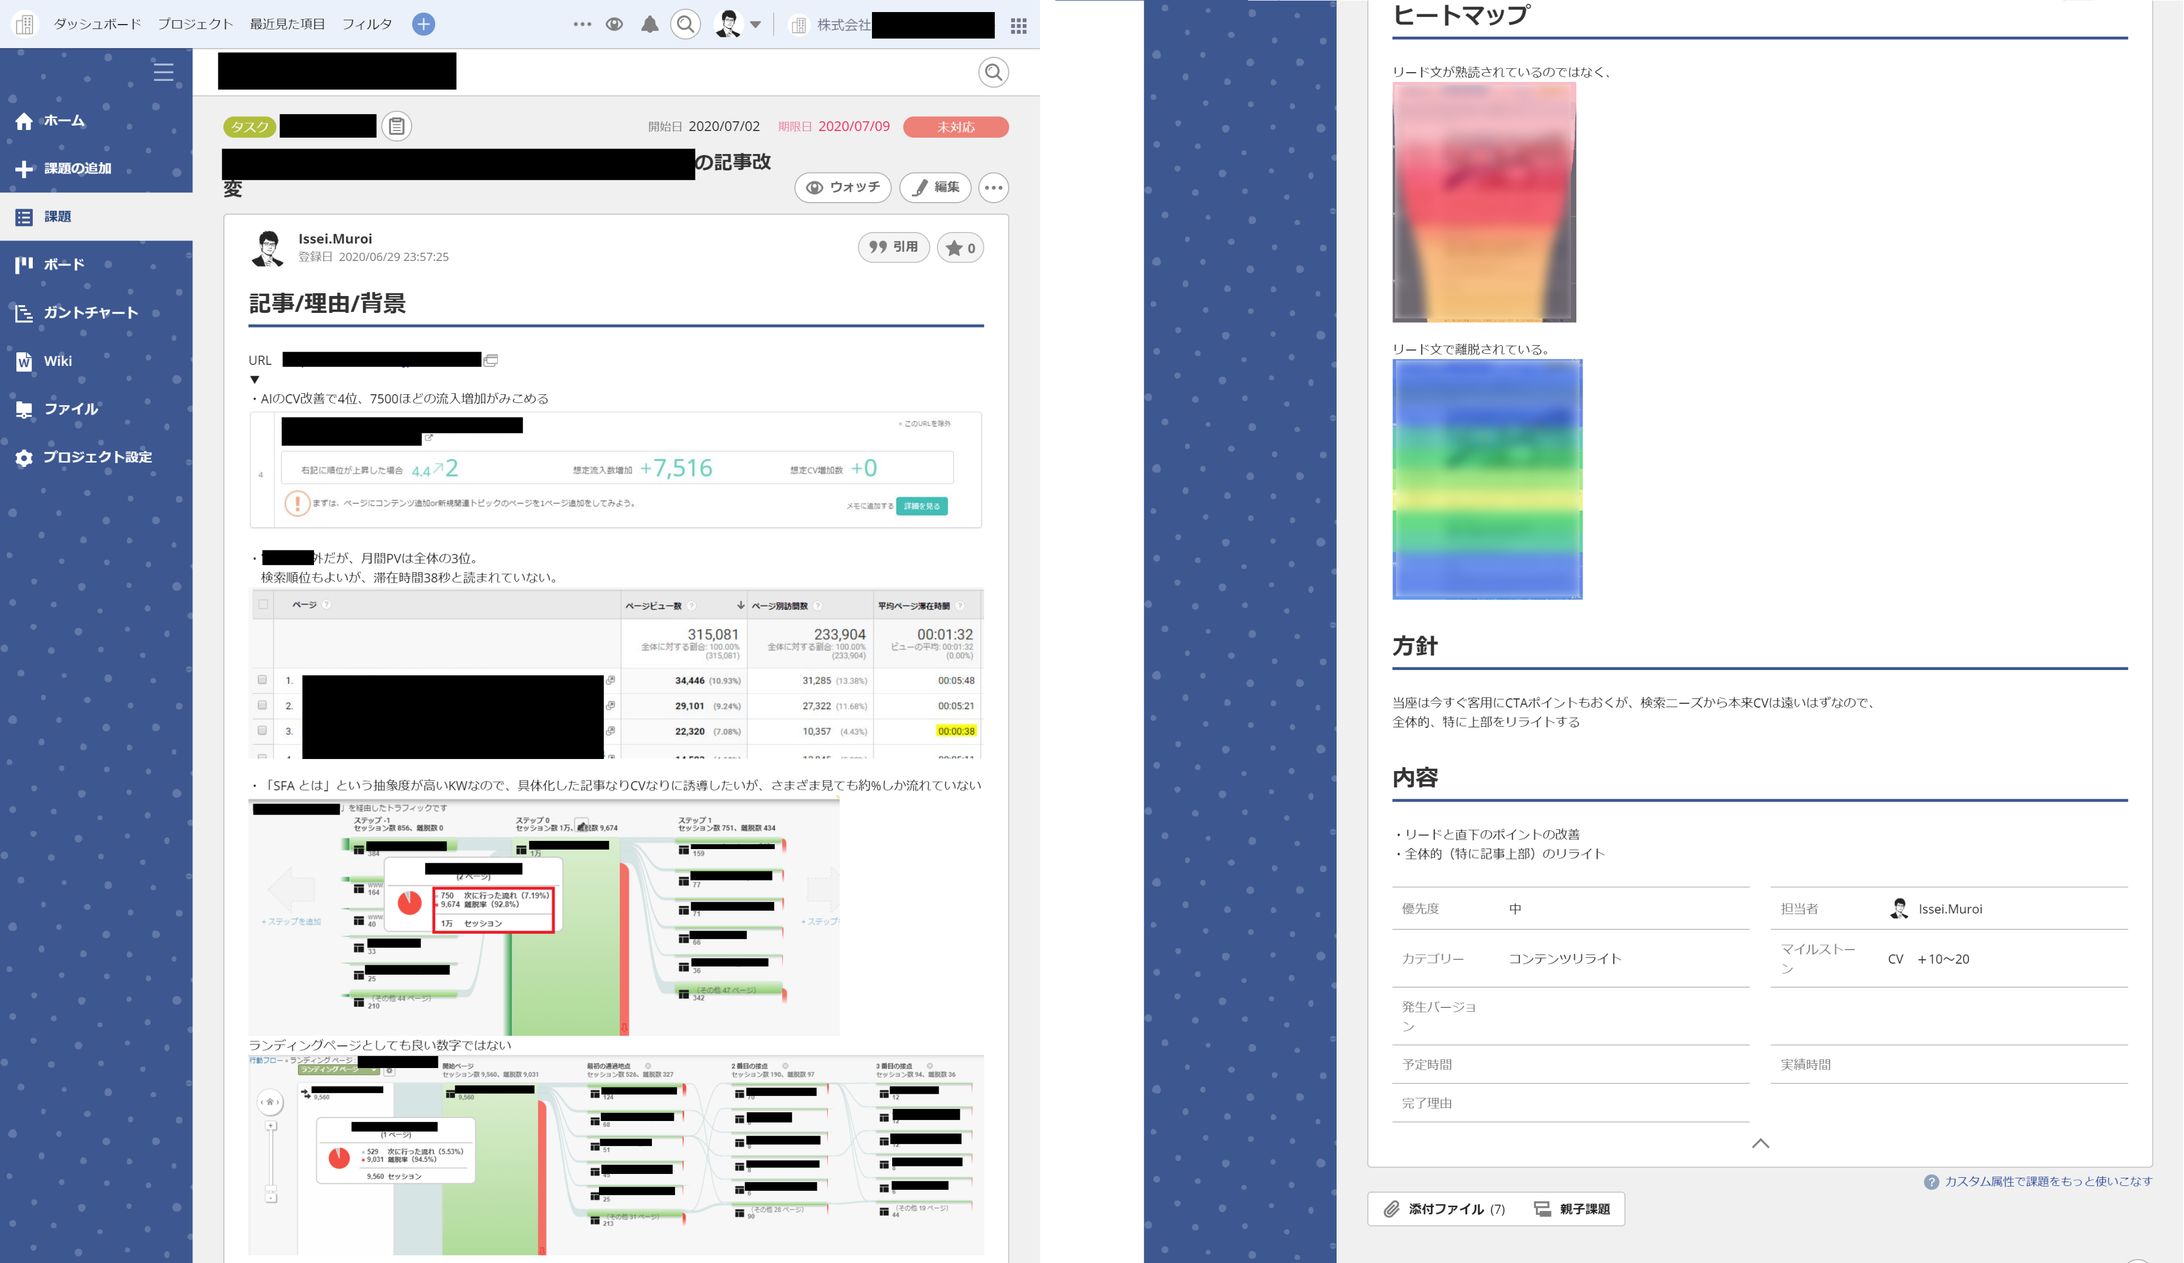Open the user avatar dropdown arrow
The height and width of the screenshot is (1263, 2184).
click(x=755, y=25)
